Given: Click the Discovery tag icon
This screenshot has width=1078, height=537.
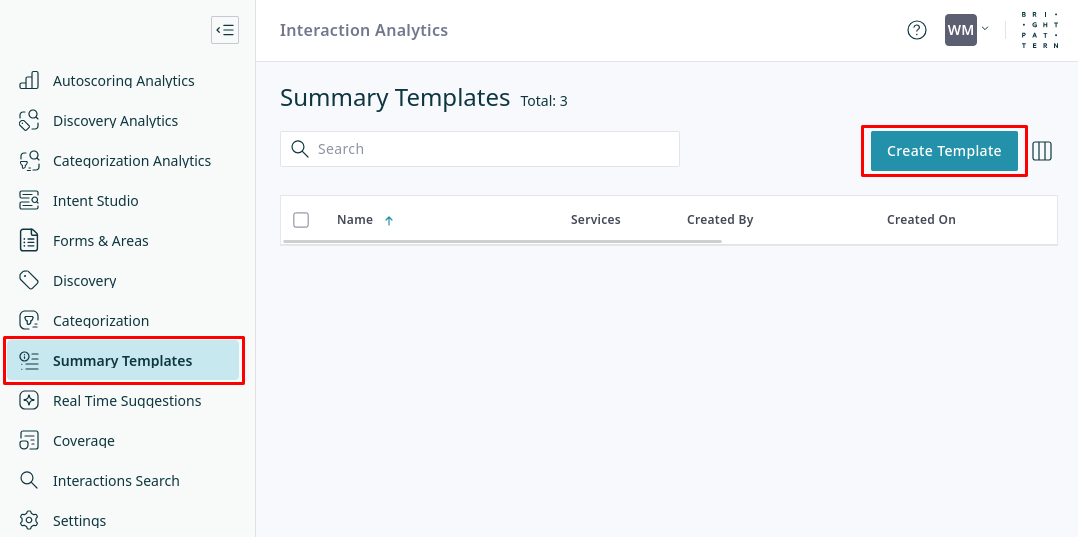Looking at the screenshot, I should tap(29, 281).
